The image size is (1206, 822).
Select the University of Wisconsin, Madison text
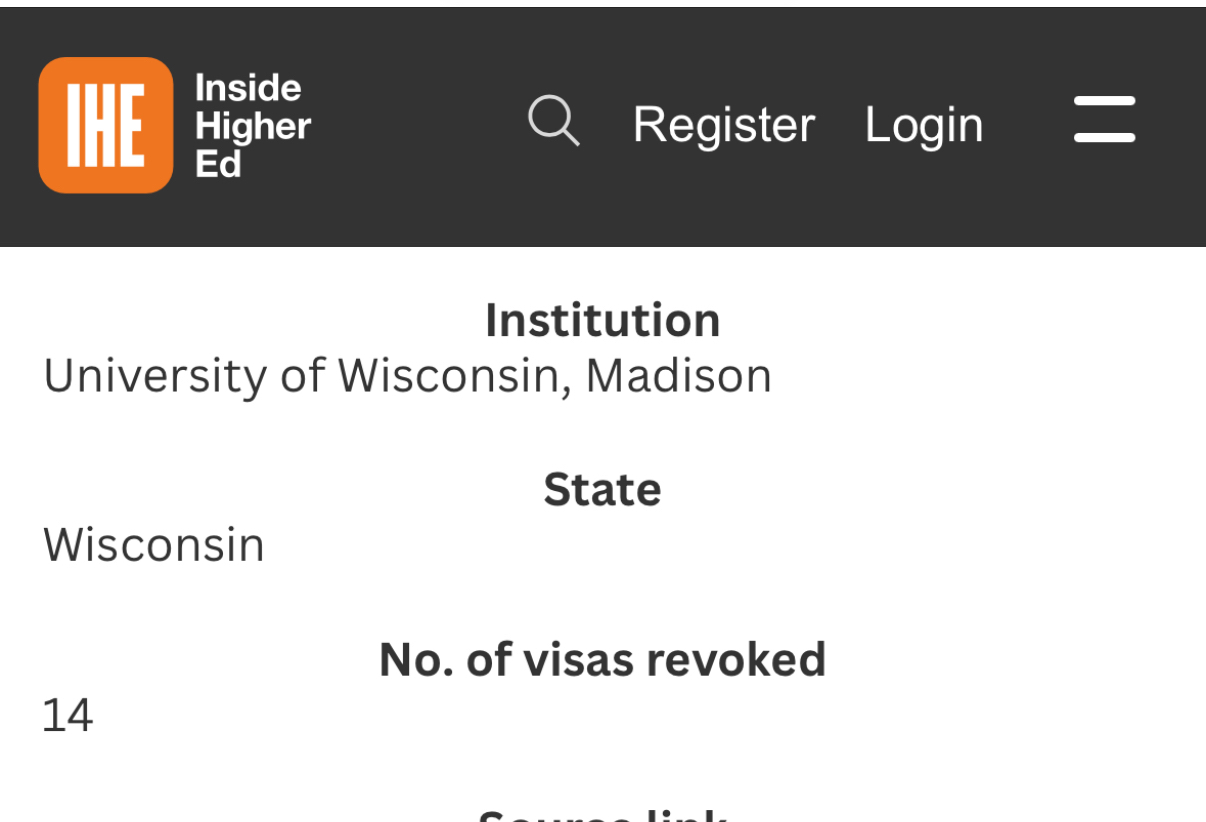pos(407,376)
